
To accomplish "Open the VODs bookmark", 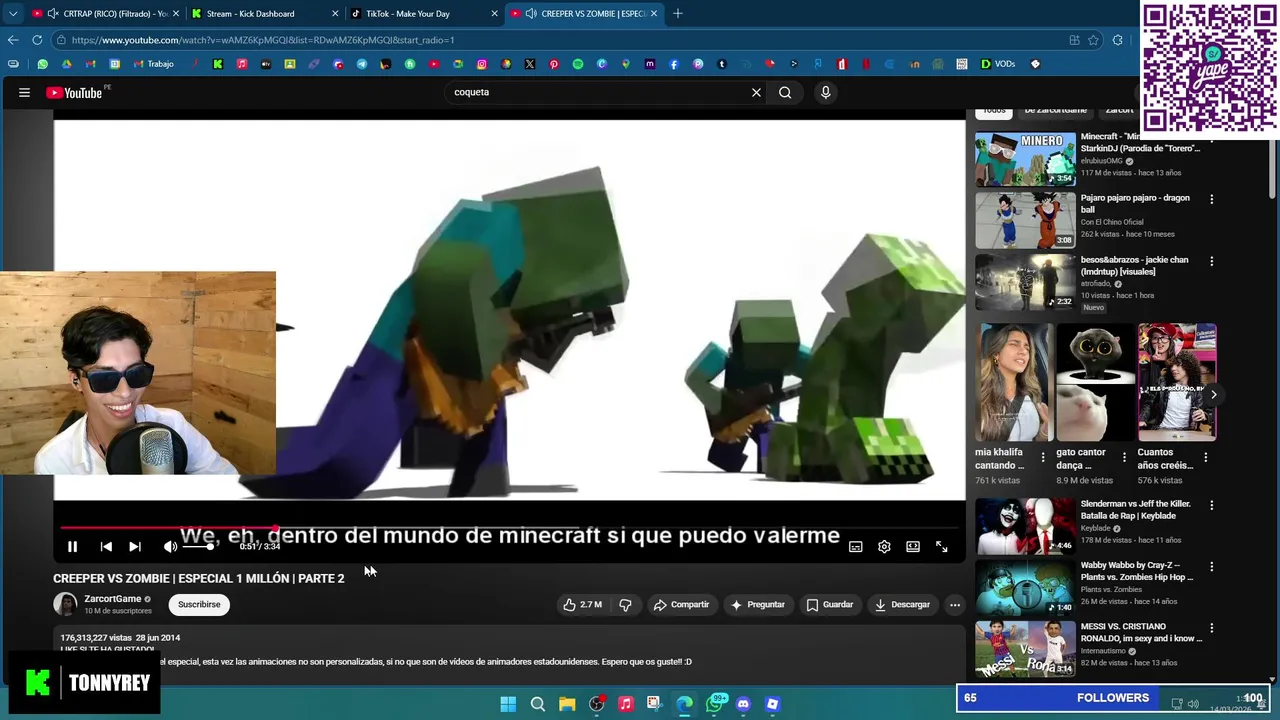I will click(998, 64).
